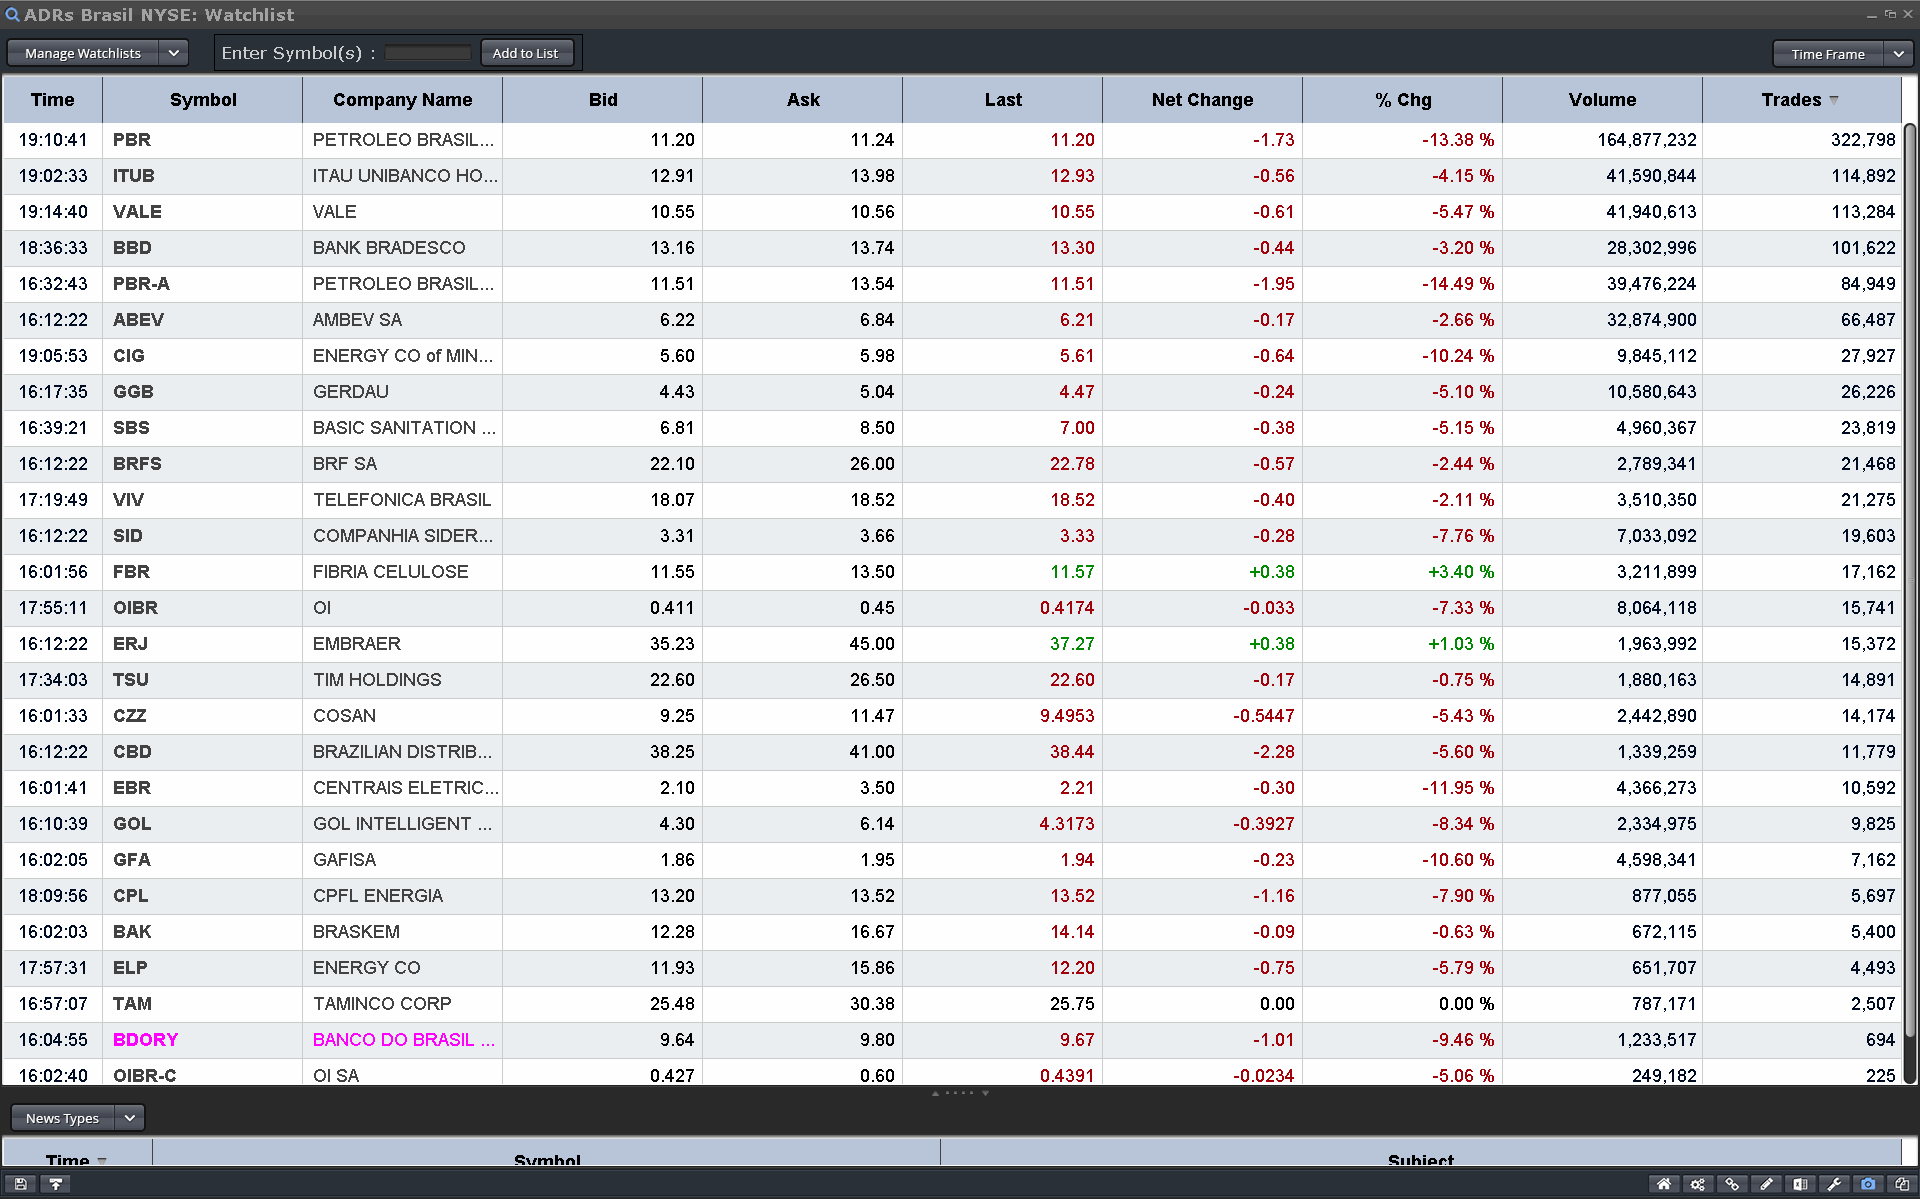Export to Excel using spreadsheet icon
This screenshot has width=1920, height=1199.
point(1800,1184)
